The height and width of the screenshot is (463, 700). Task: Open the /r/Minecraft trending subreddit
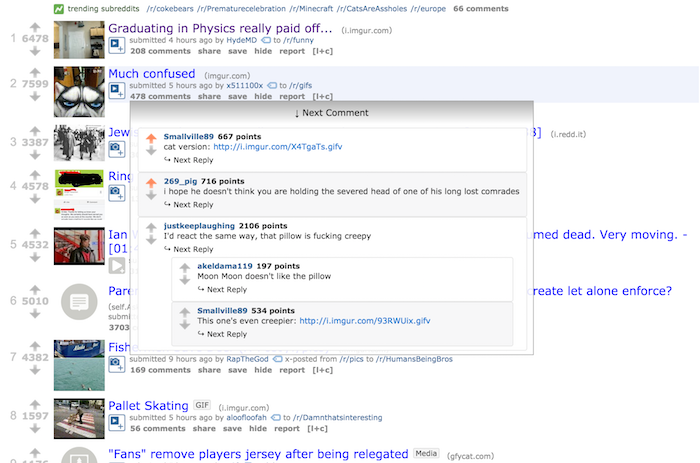click(x=311, y=8)
